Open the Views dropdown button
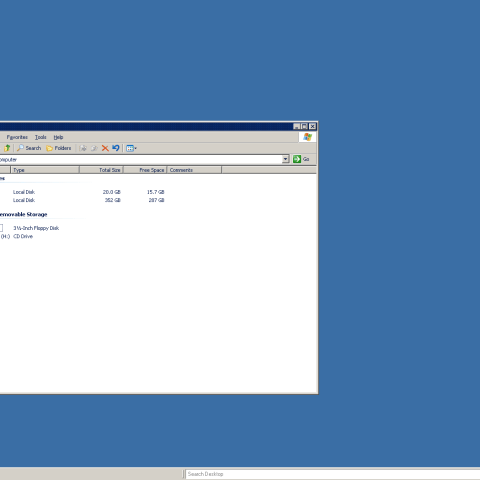Image resolution: width=480 pixels, height=480 pixels. click(131, 148)
